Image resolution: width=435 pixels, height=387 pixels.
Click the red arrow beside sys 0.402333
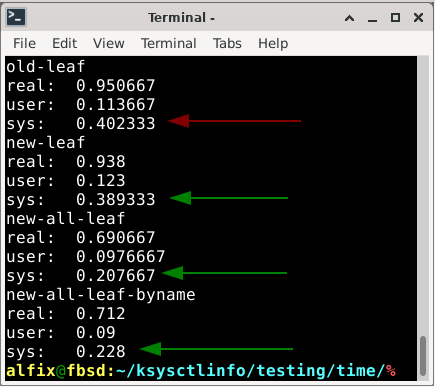point(235,121)
